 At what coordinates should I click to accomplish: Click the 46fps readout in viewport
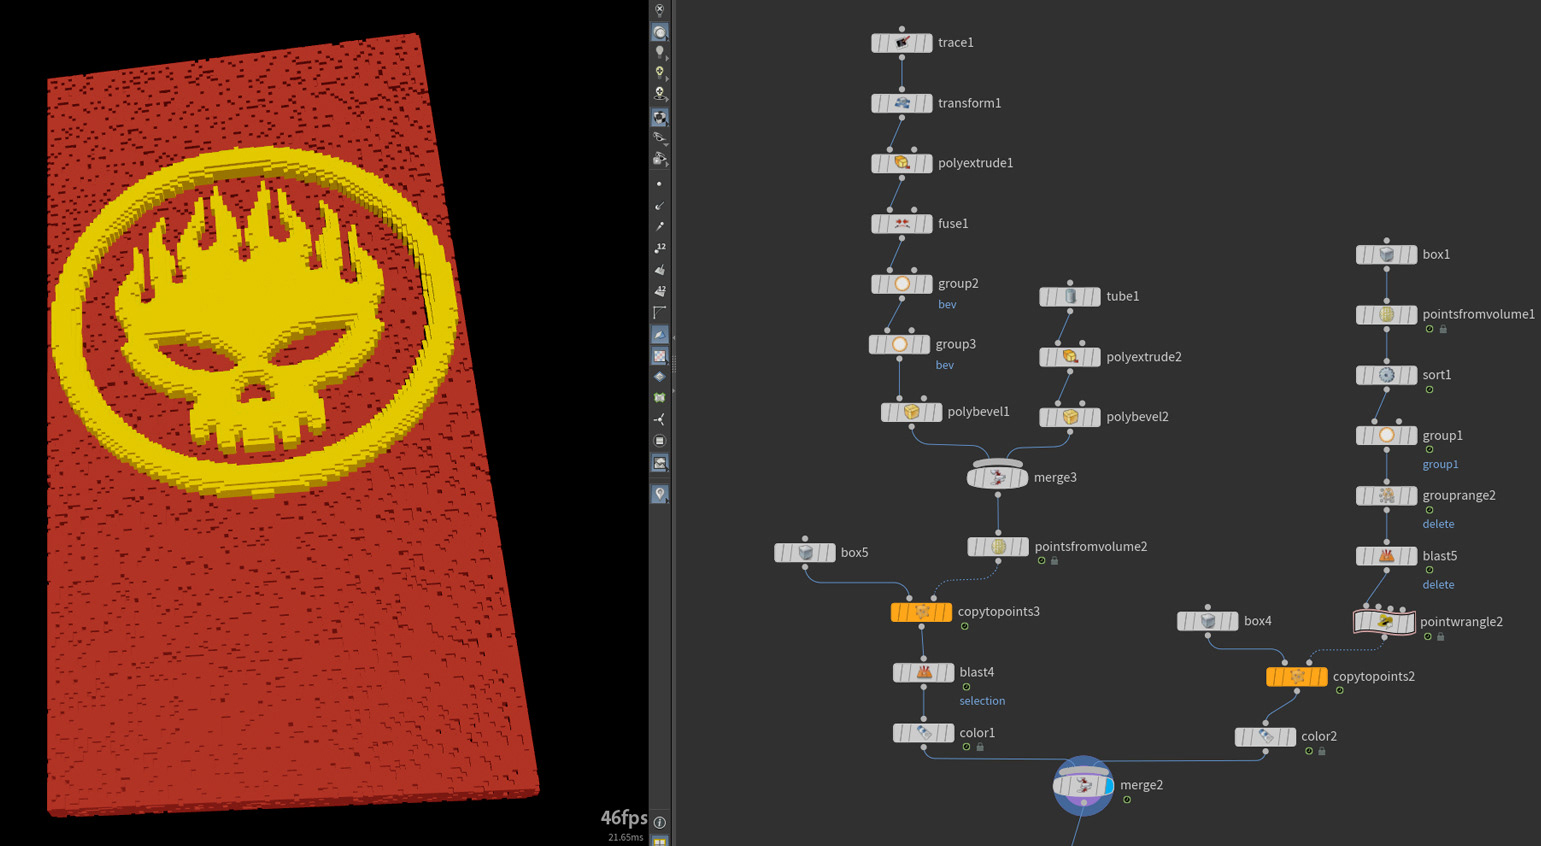(623, 817)
